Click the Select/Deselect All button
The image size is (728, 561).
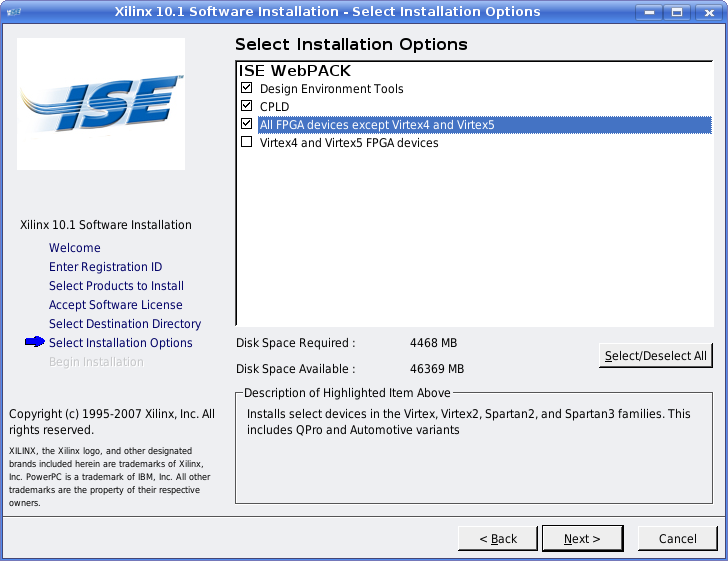pyautogui.click(x=655, y=356)
